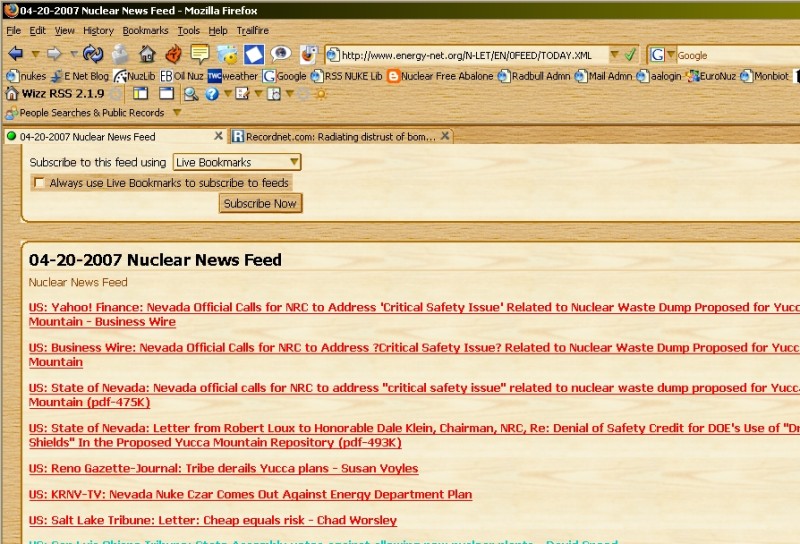Open the Live Bookmarks feed reader dropdown

point(237,162)
